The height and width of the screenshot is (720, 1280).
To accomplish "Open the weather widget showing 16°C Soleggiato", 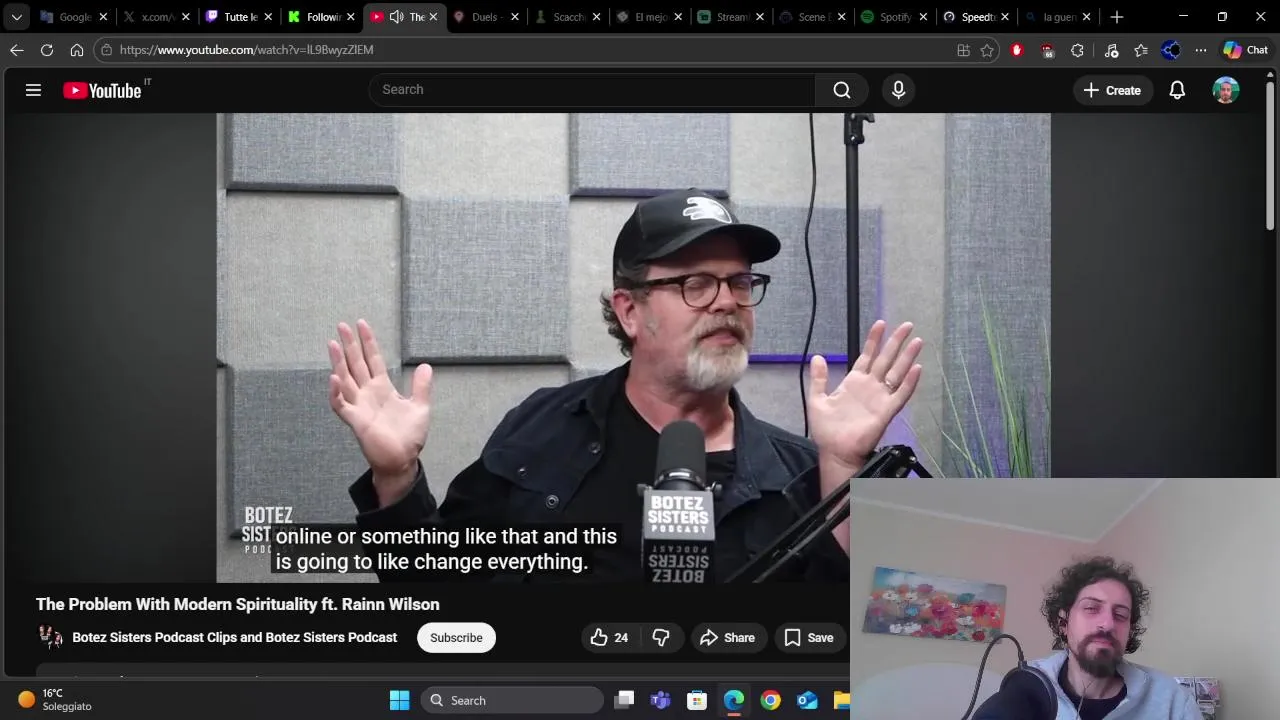I will click(x=55, y=700).
